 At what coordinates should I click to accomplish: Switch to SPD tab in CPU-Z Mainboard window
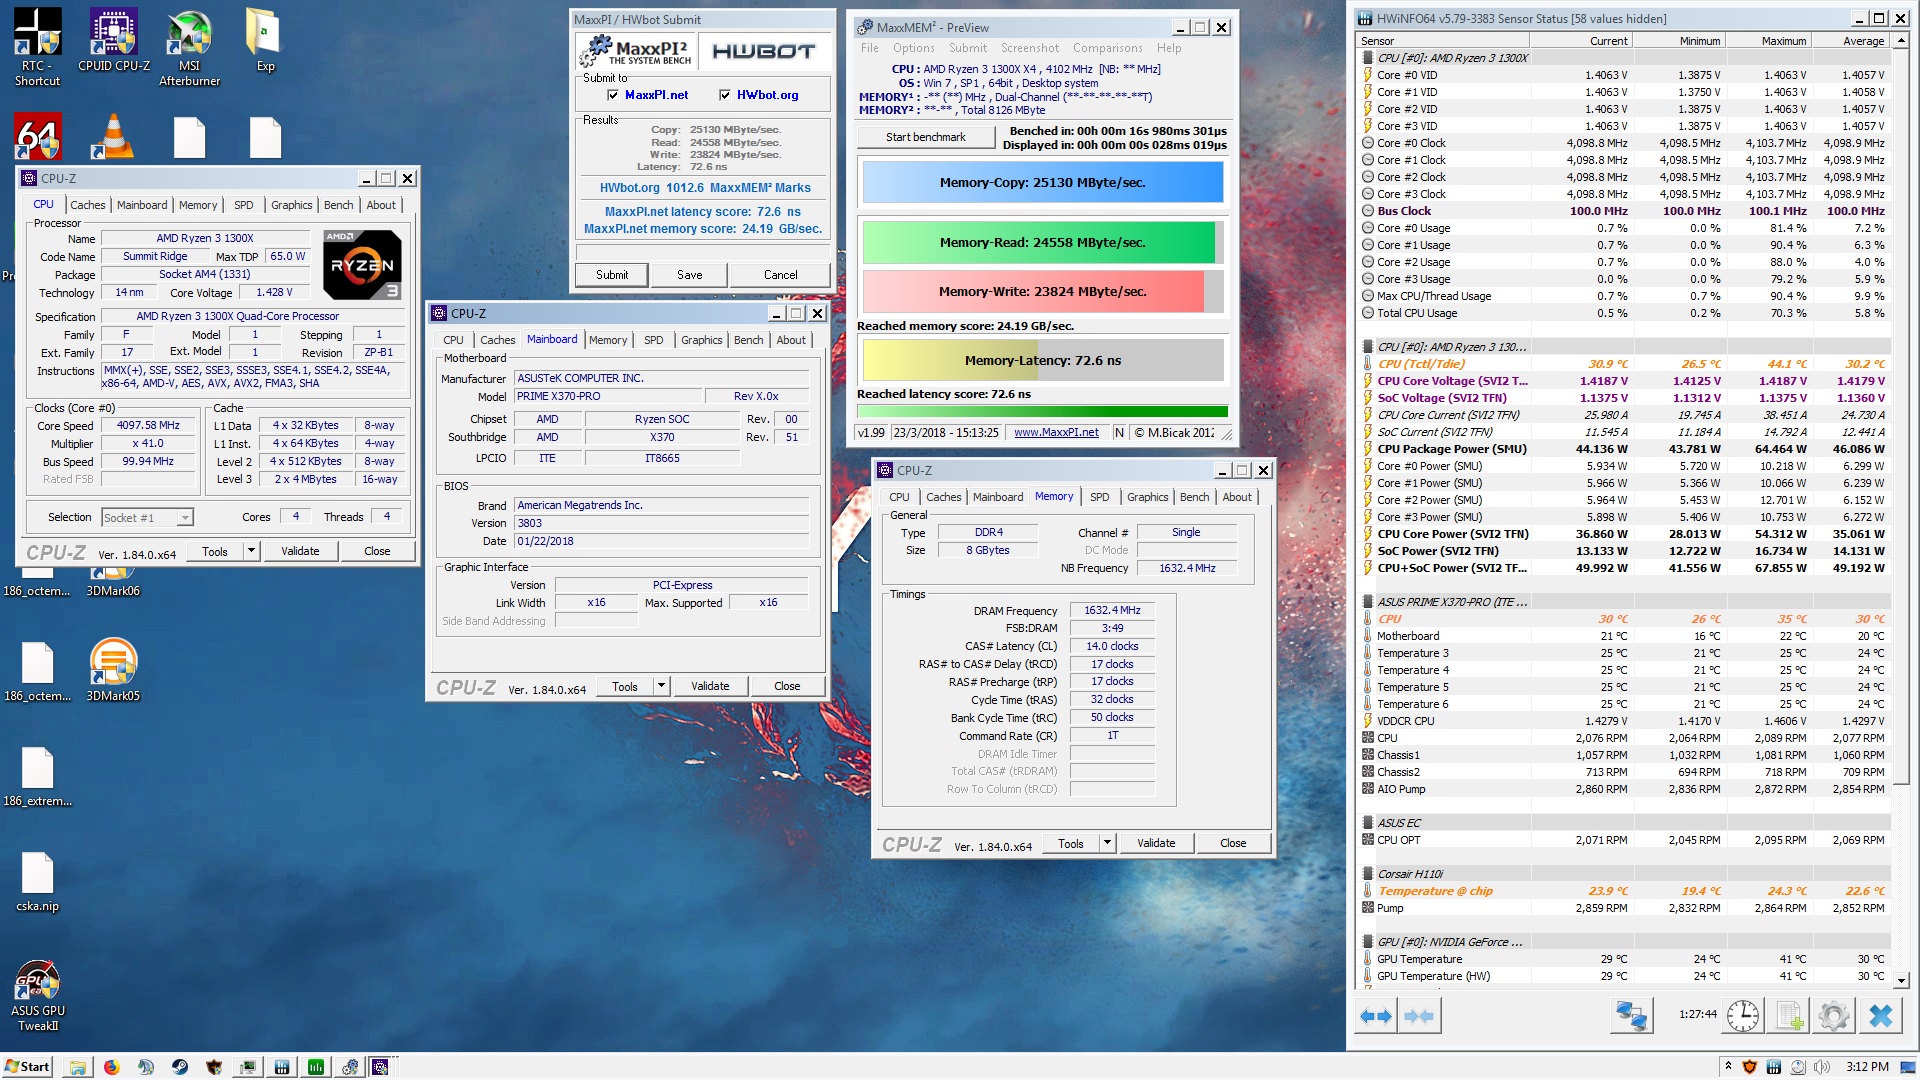[x=653, y=340]
